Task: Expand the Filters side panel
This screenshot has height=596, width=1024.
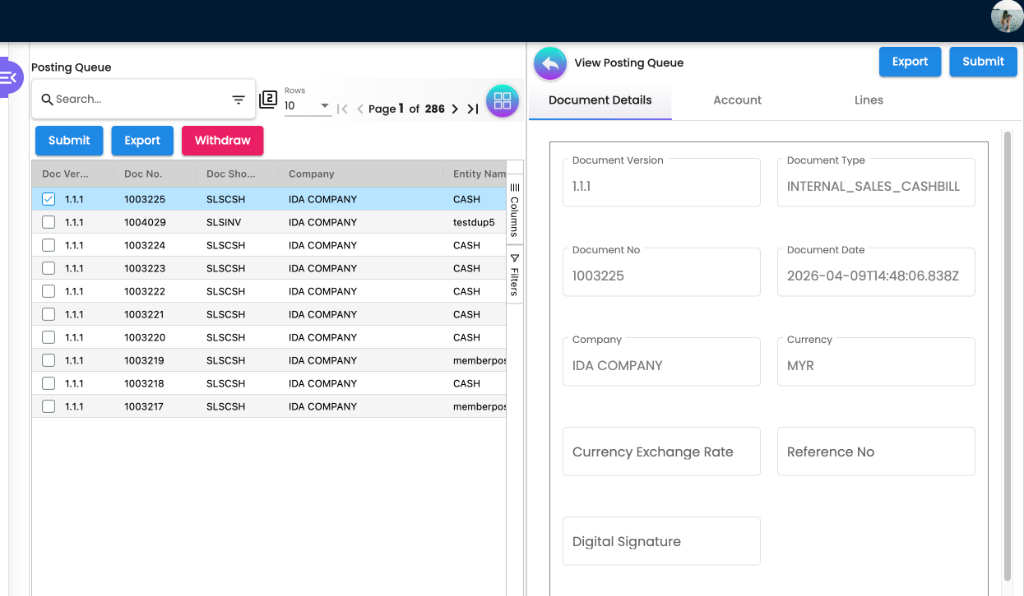Action: (514, 277)
